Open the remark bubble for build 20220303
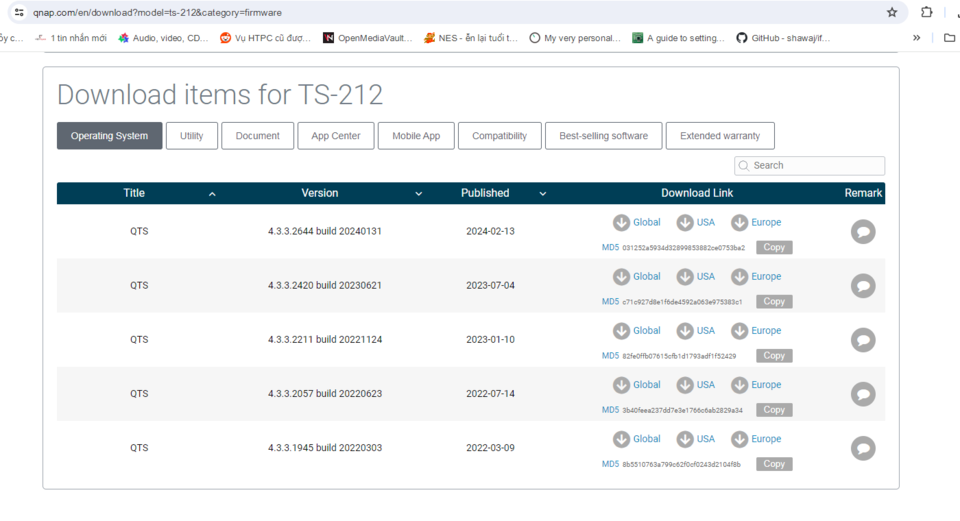Viewport: 960px width, 521px height. click(x=863, y=448)
